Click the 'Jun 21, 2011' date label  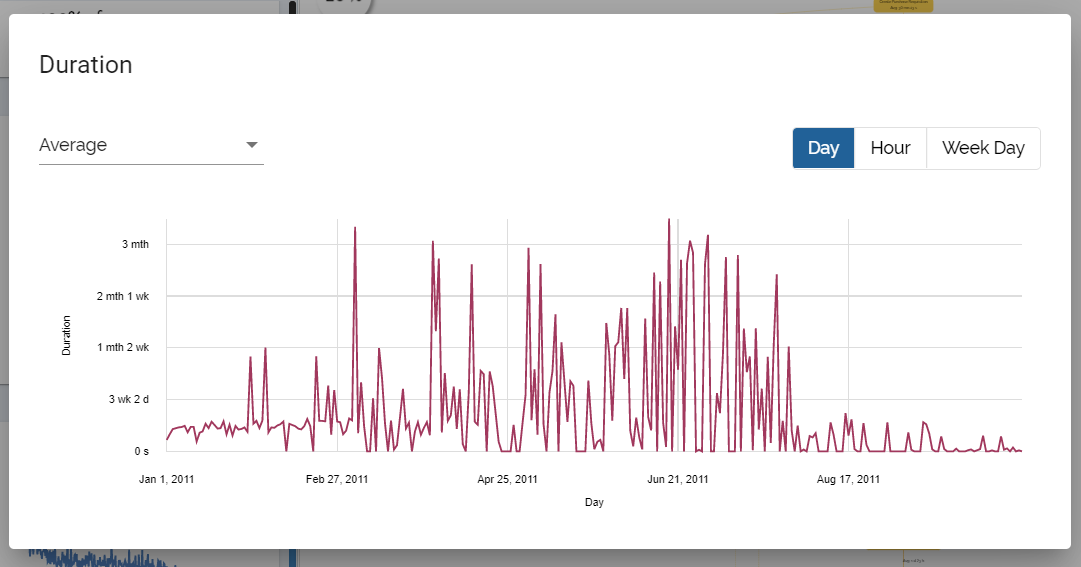pyautogui.click(x=678, y=479)
